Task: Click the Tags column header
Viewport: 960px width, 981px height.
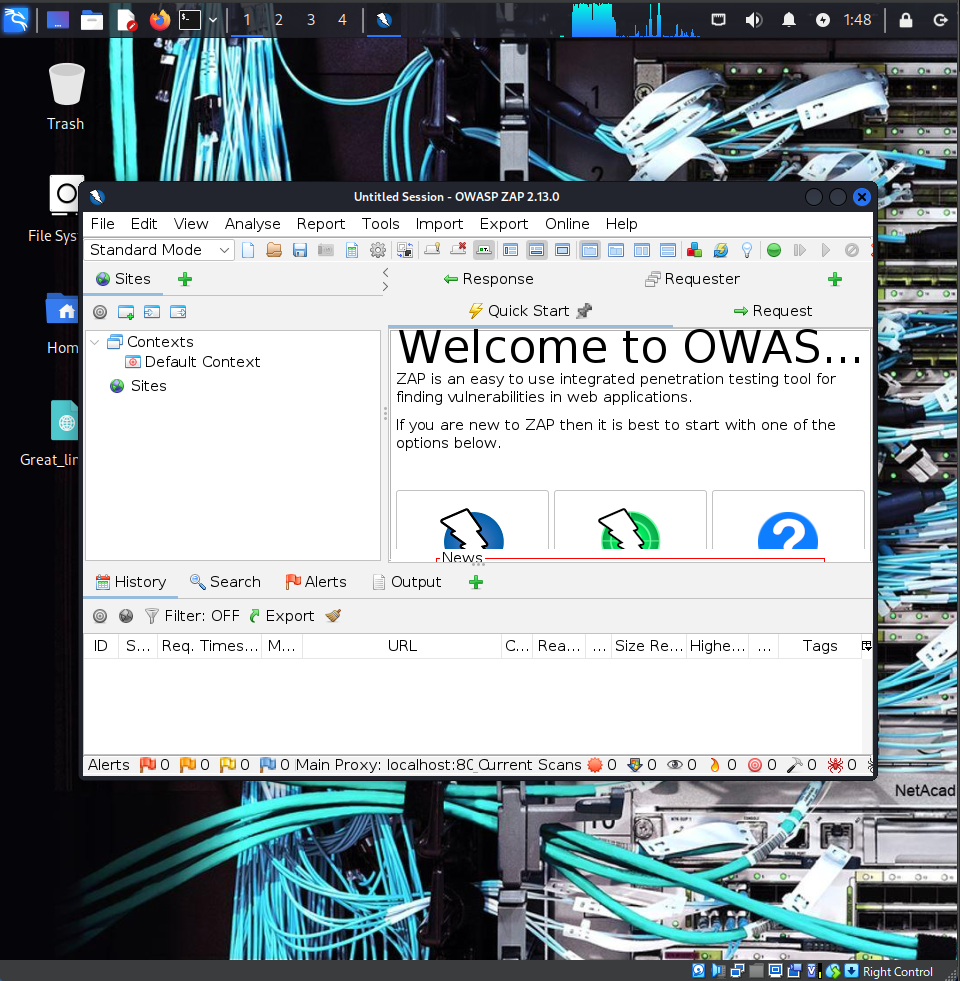Action: [819, 646]
